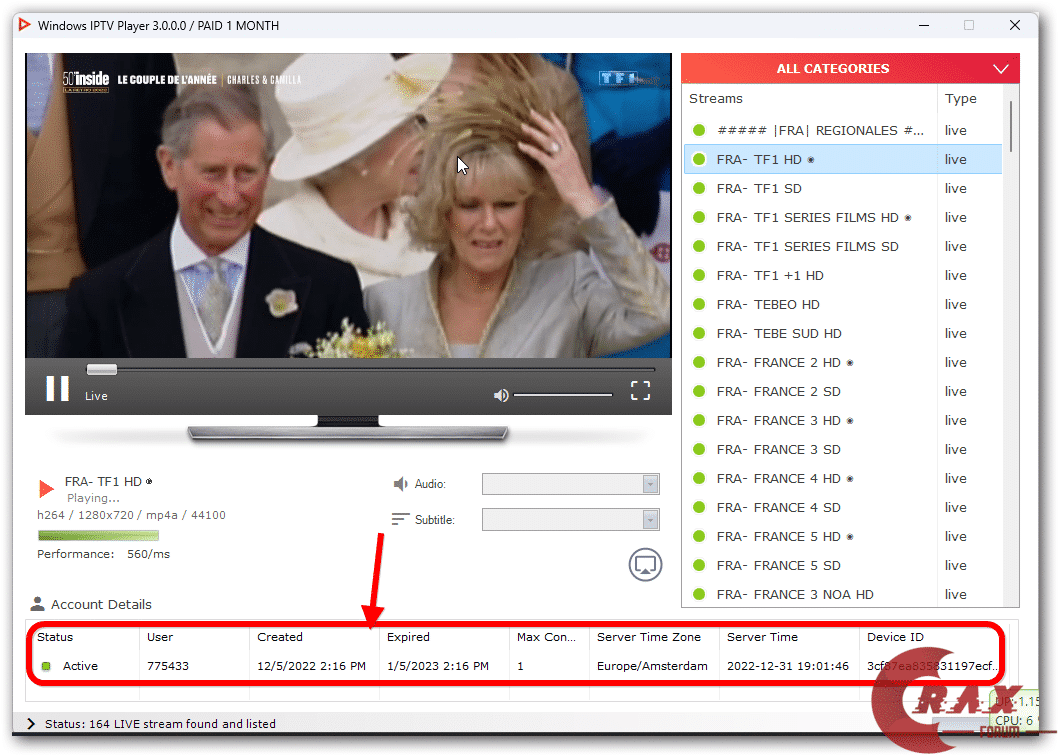Click the user value 775433
Screen dimensions: 1059x756
168,666
